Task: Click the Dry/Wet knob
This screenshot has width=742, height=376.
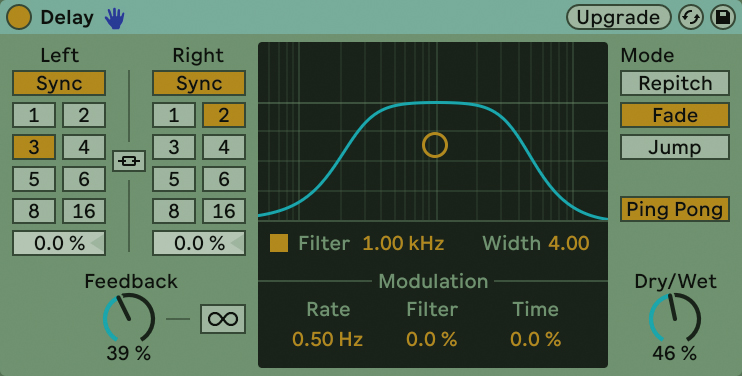Action: (675, 317)
